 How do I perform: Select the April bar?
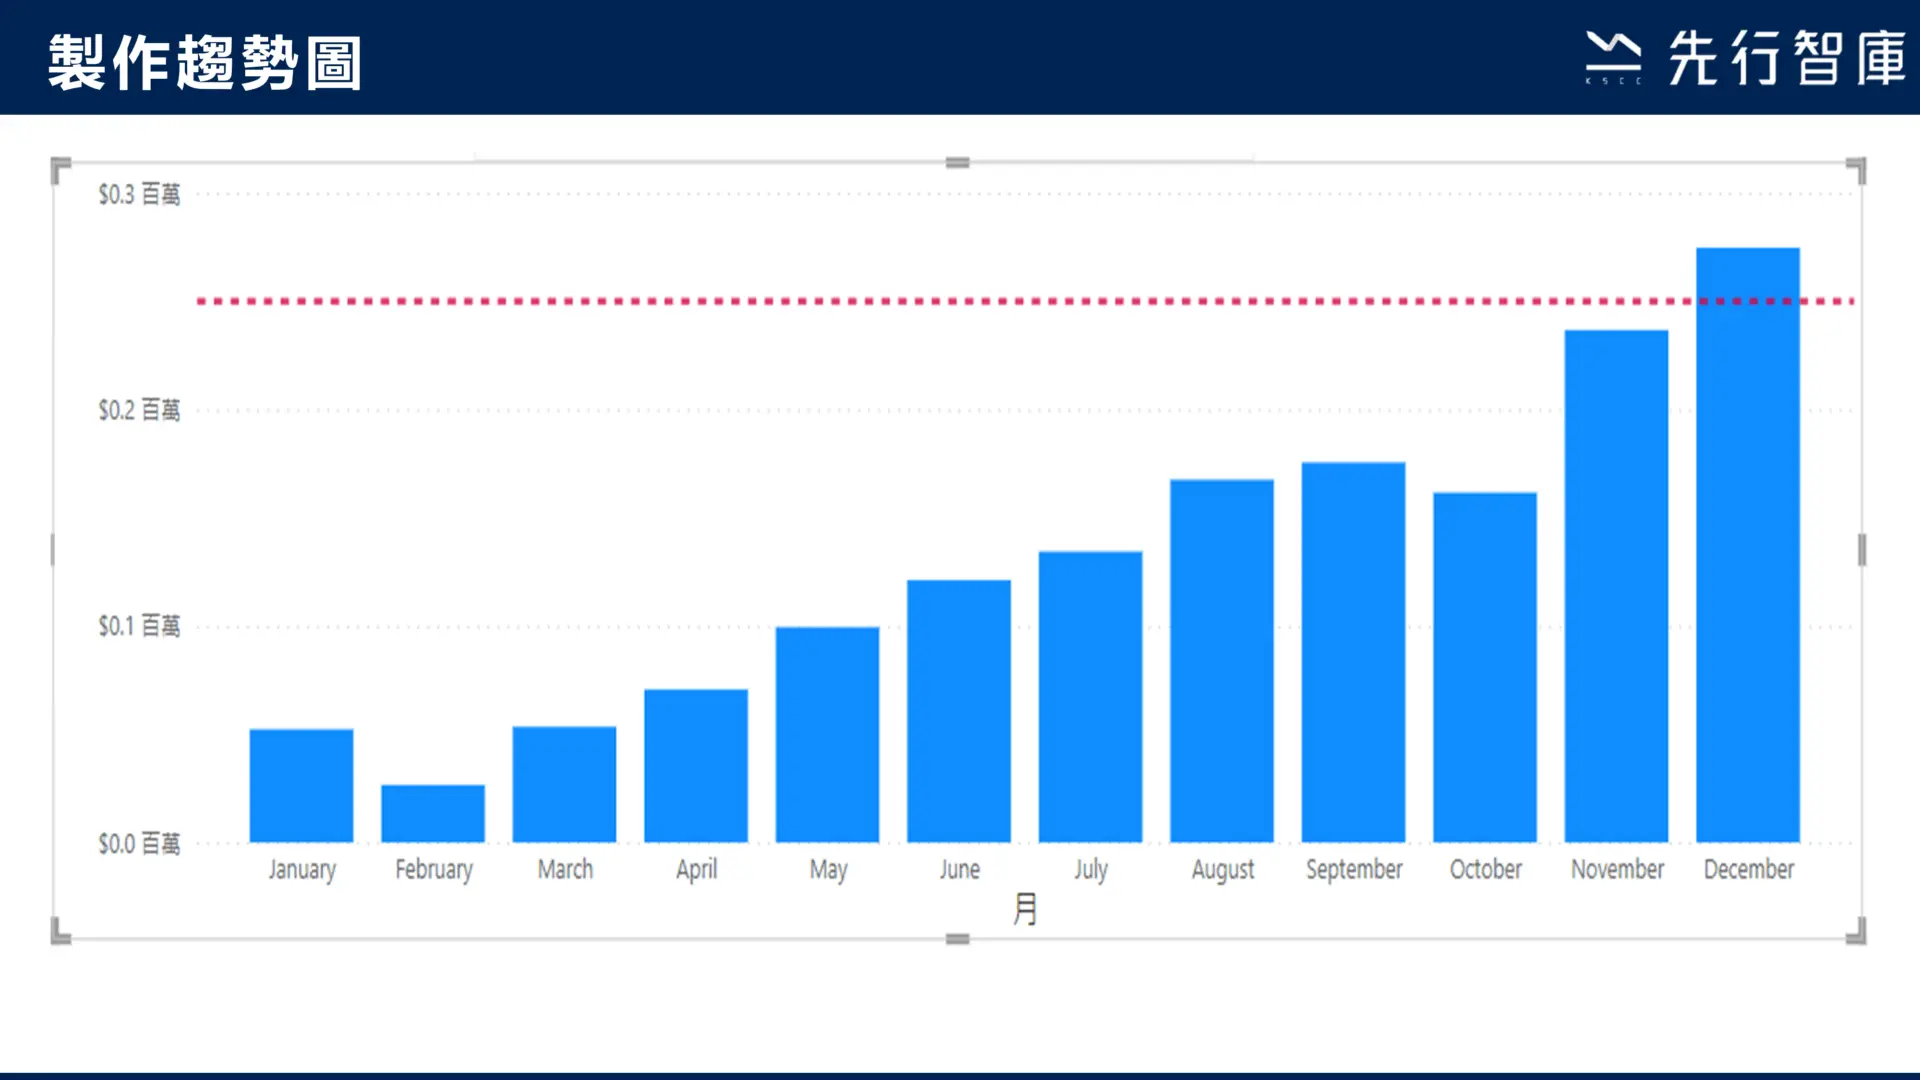point(696,766)
